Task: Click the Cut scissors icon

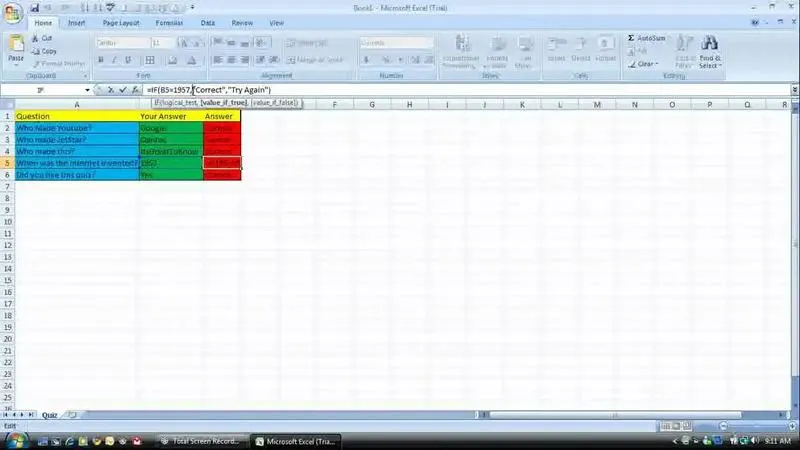Action: [x=36, y=38]
